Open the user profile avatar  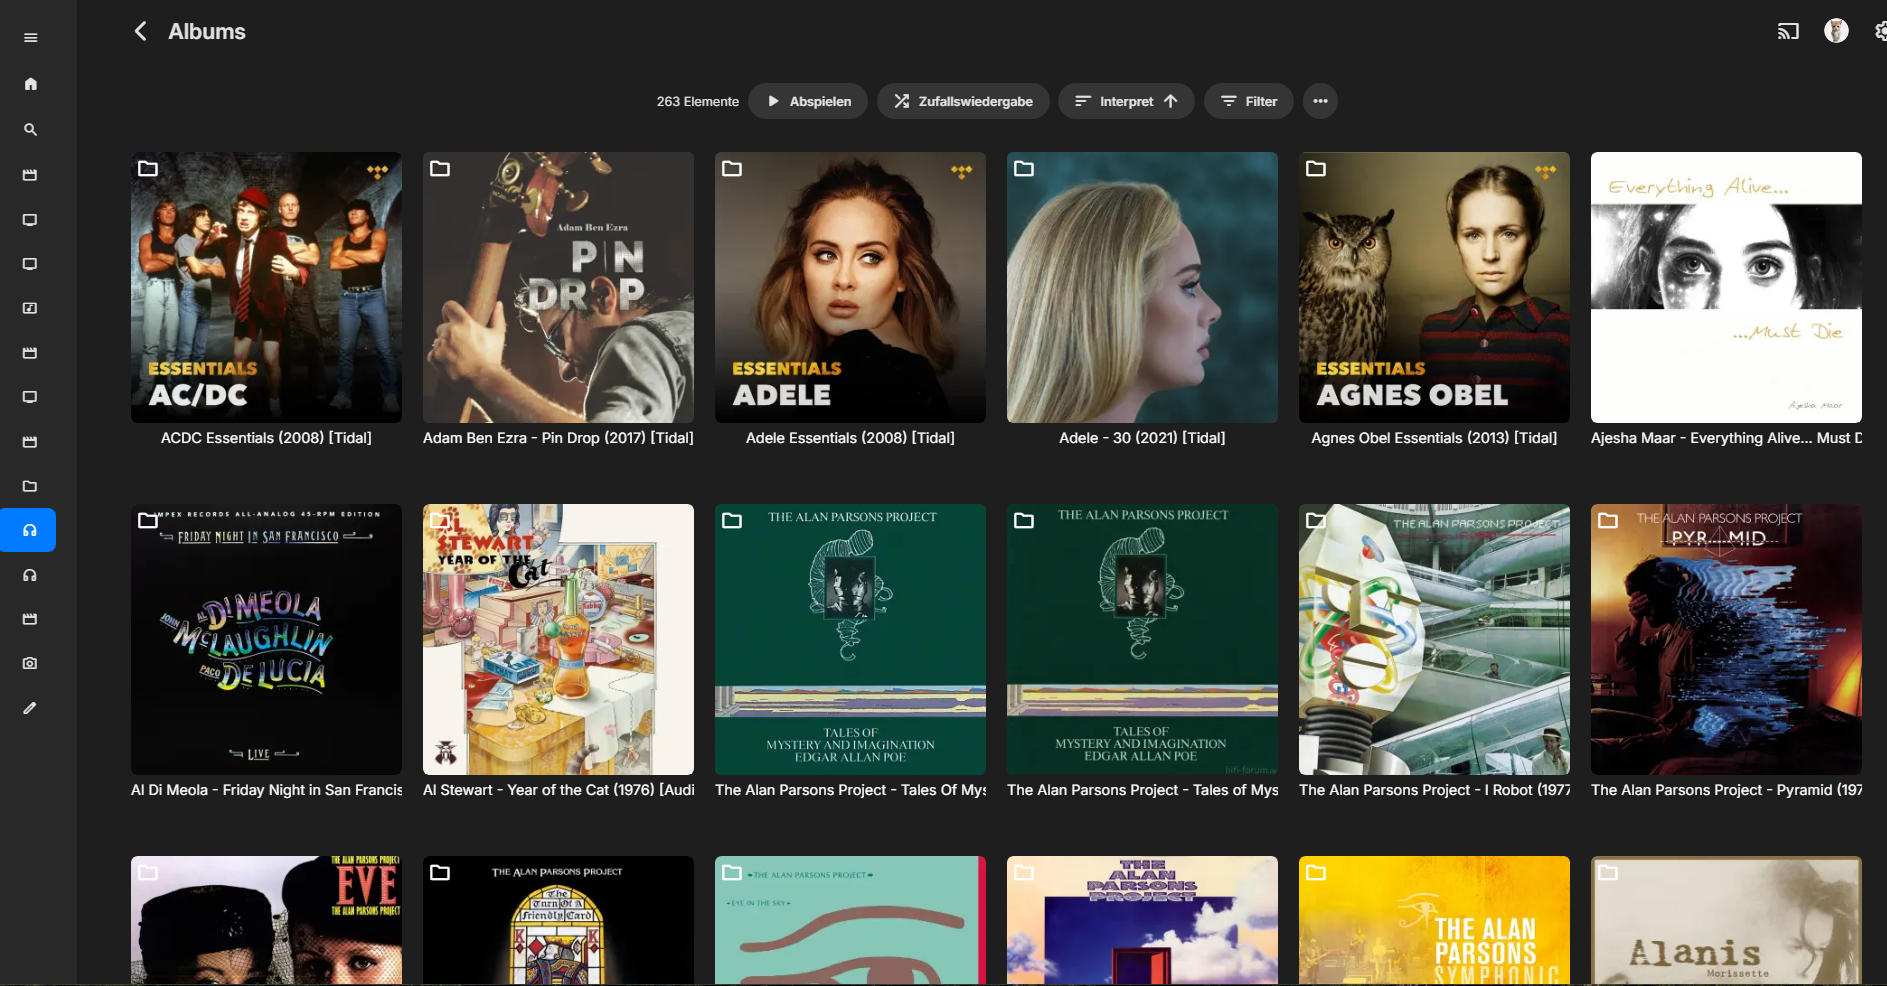(x=1836, y=31)
